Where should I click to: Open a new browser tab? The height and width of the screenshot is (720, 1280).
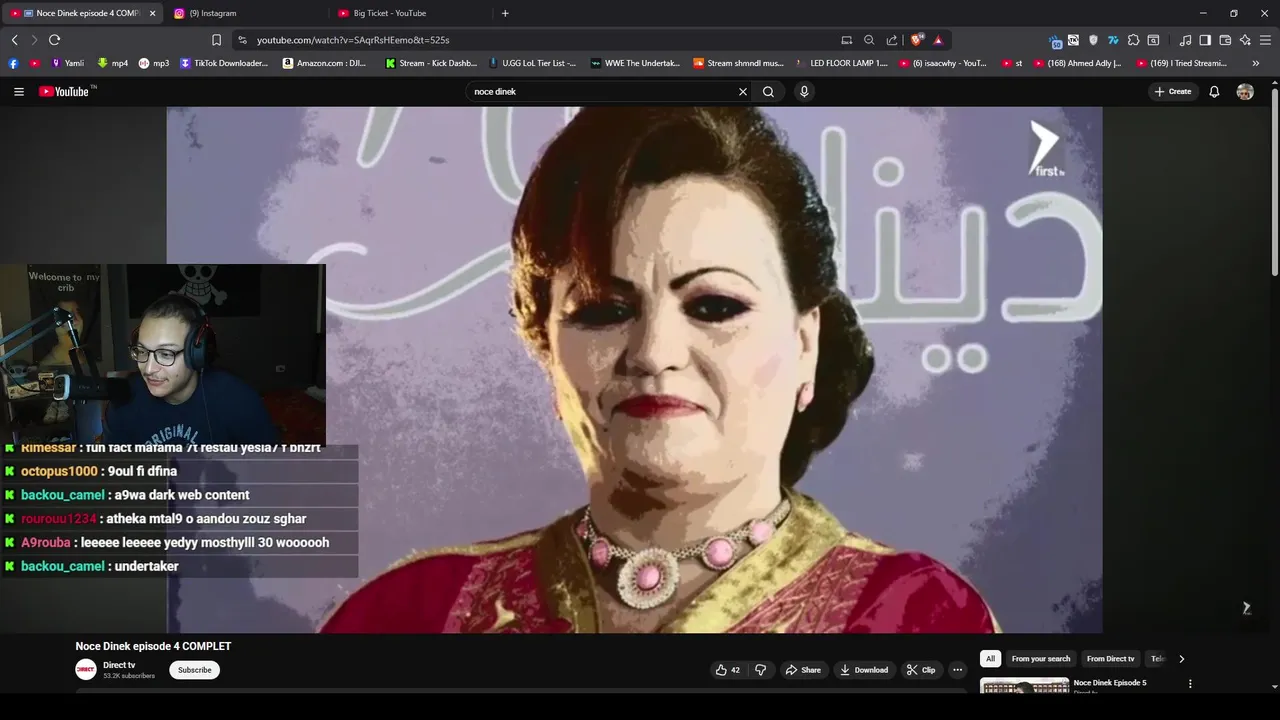505,13
